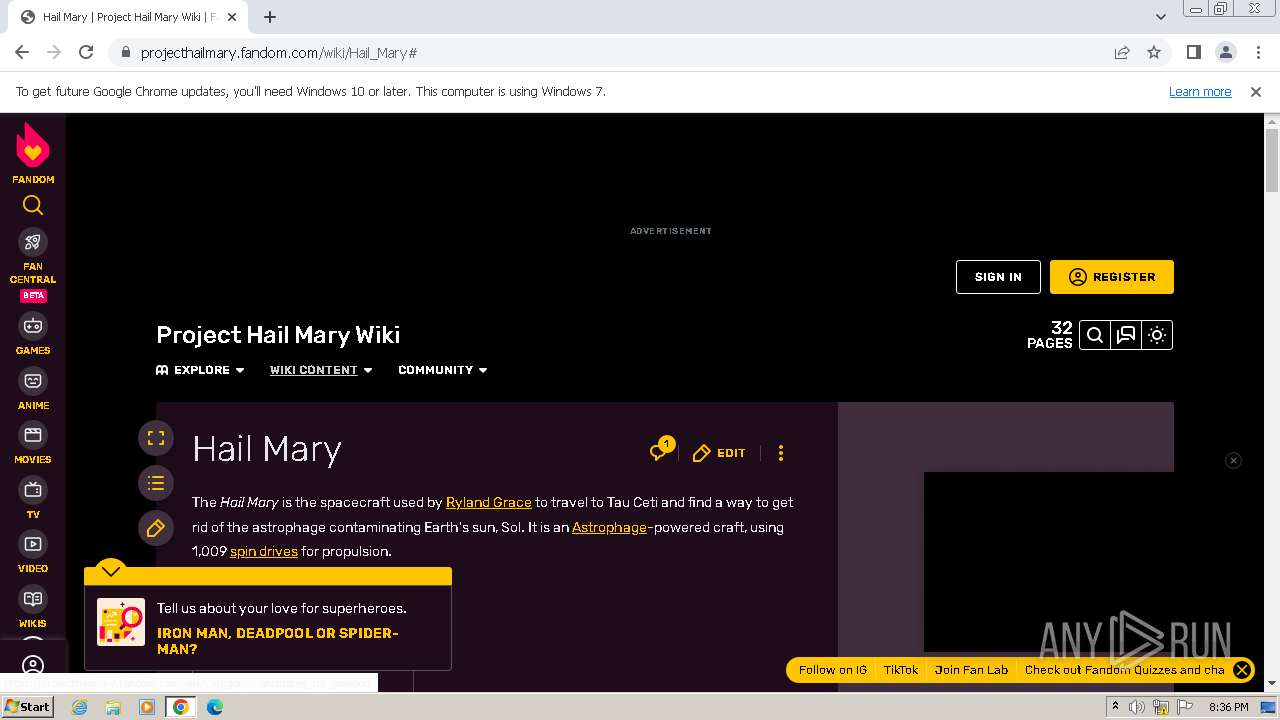1280x720 pixels.
Task: Open Chrome three-dot menu
Action: coord(1257,53)
